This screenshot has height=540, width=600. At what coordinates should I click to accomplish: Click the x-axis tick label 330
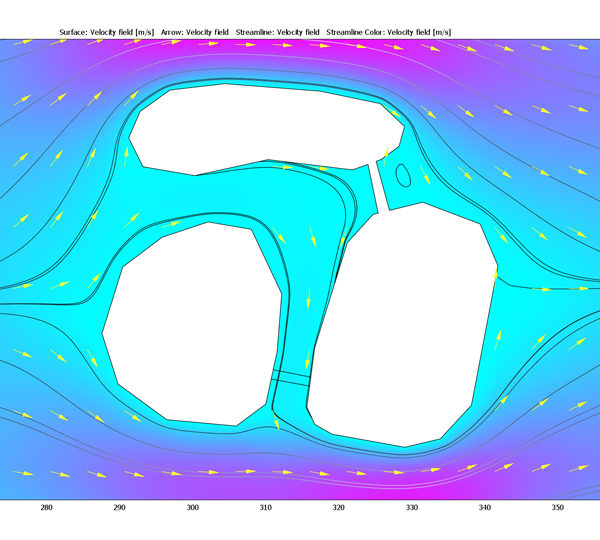coord(412,507)
